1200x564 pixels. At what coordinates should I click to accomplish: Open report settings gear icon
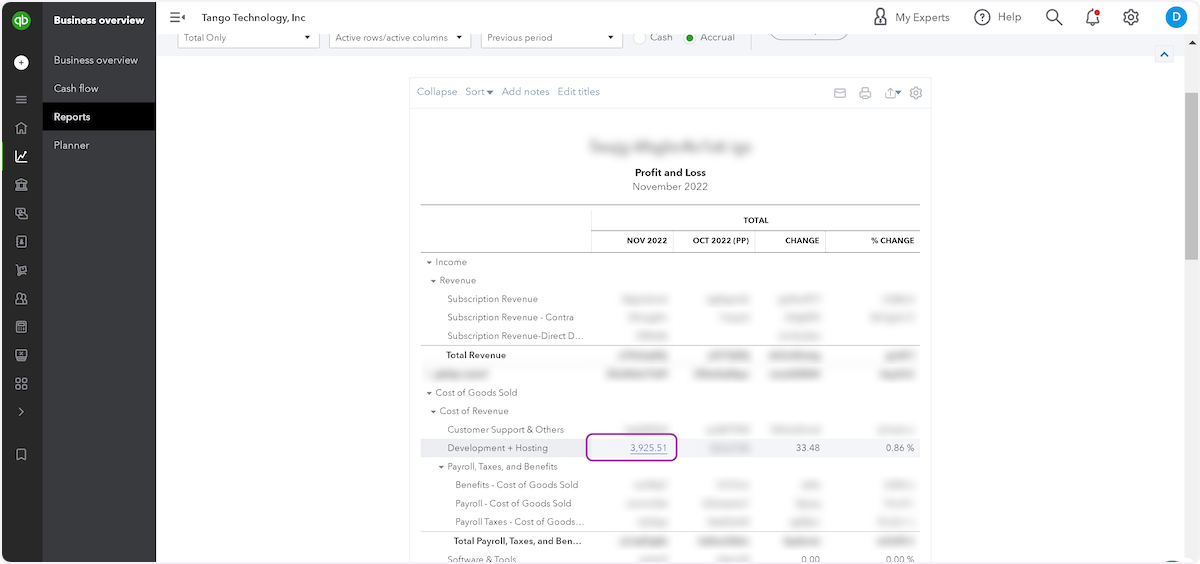[916, 93]
